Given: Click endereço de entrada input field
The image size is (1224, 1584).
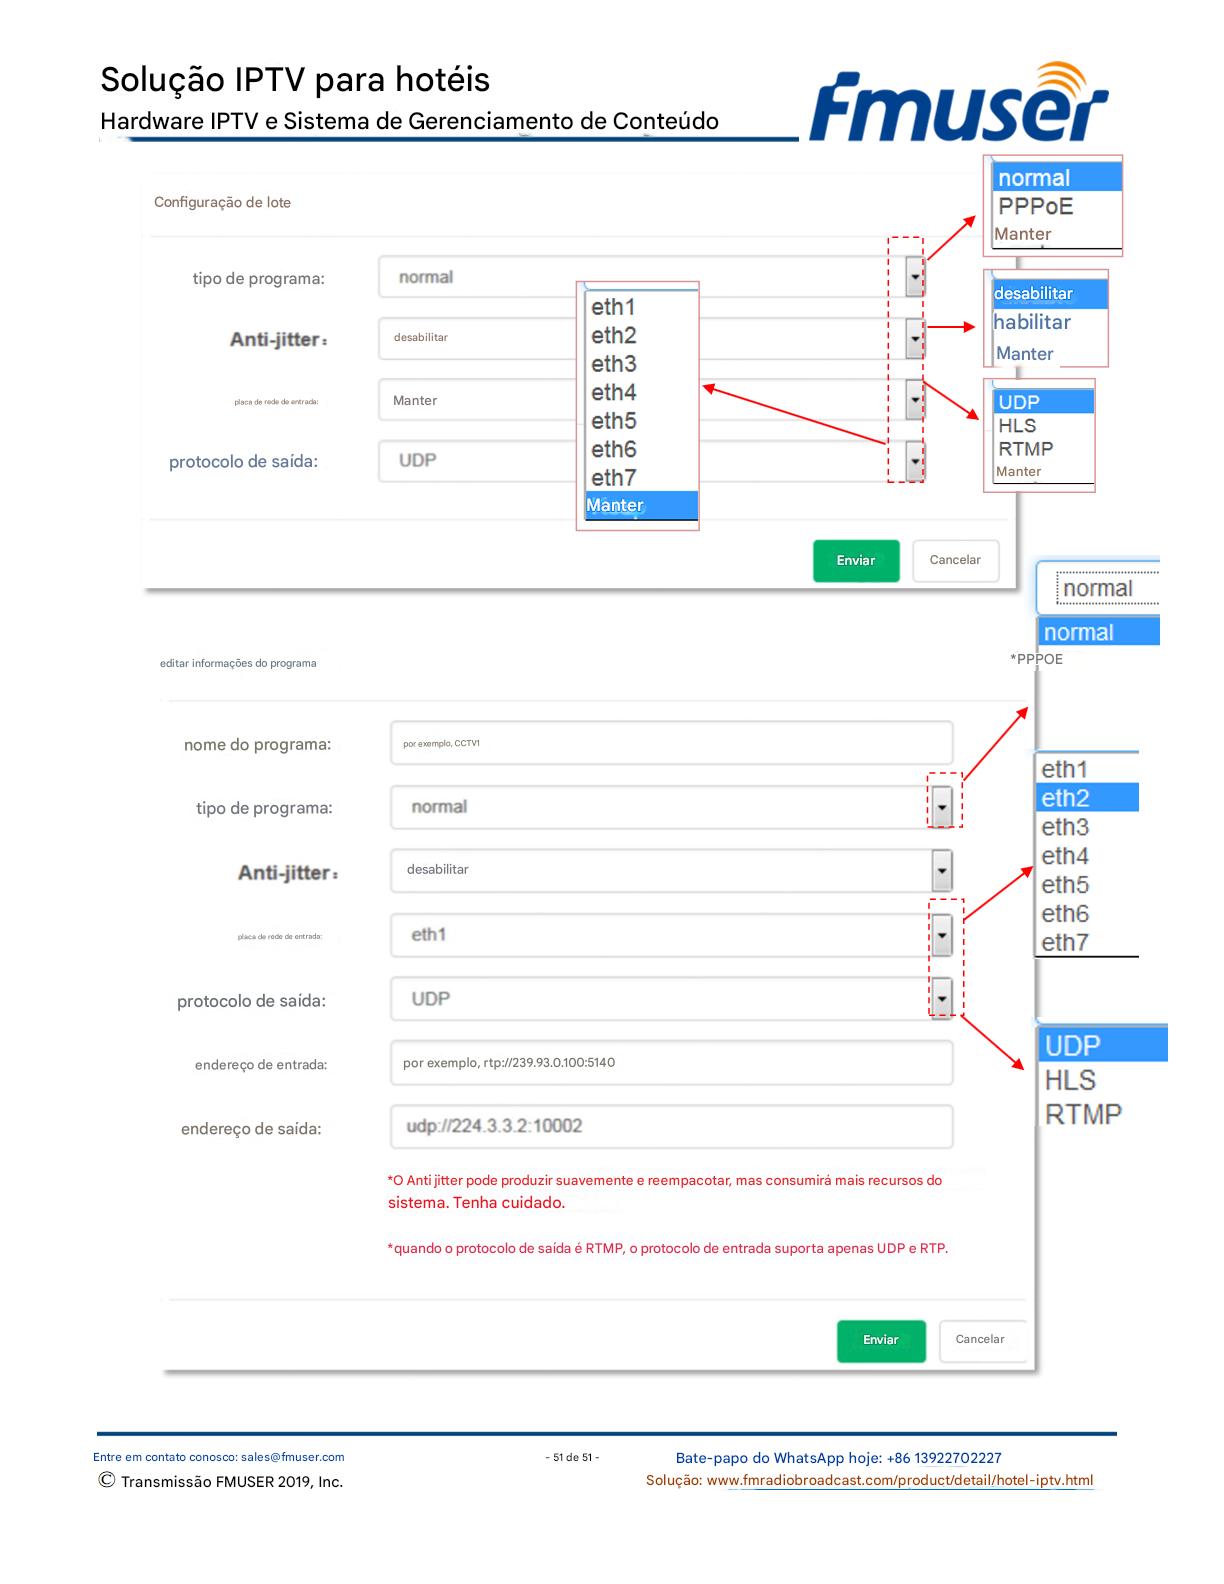Looking at the screenshot, I should pyautogui.click(x=671, y=1063).
